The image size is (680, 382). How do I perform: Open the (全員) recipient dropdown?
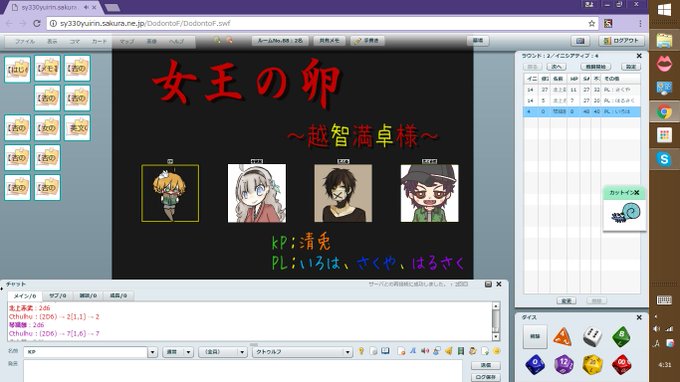pyautogui.click(x=222, y=352)
